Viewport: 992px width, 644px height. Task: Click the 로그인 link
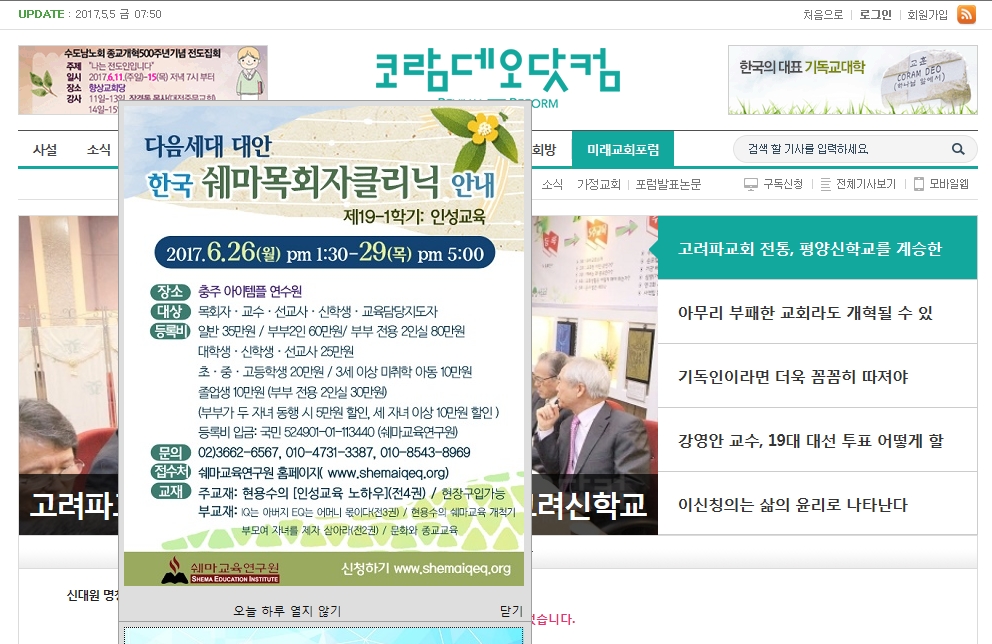874,15
